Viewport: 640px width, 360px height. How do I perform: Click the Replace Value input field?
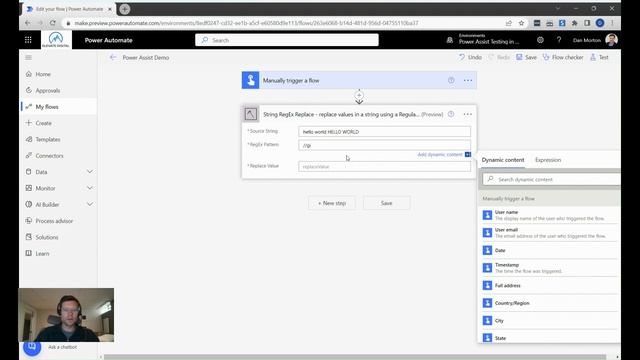(x=384, y=167)
